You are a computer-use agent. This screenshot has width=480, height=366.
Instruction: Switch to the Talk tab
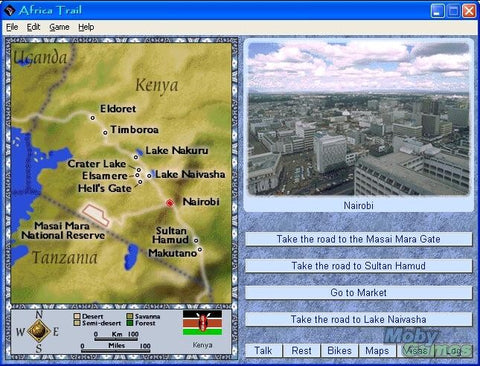(264, 351)
